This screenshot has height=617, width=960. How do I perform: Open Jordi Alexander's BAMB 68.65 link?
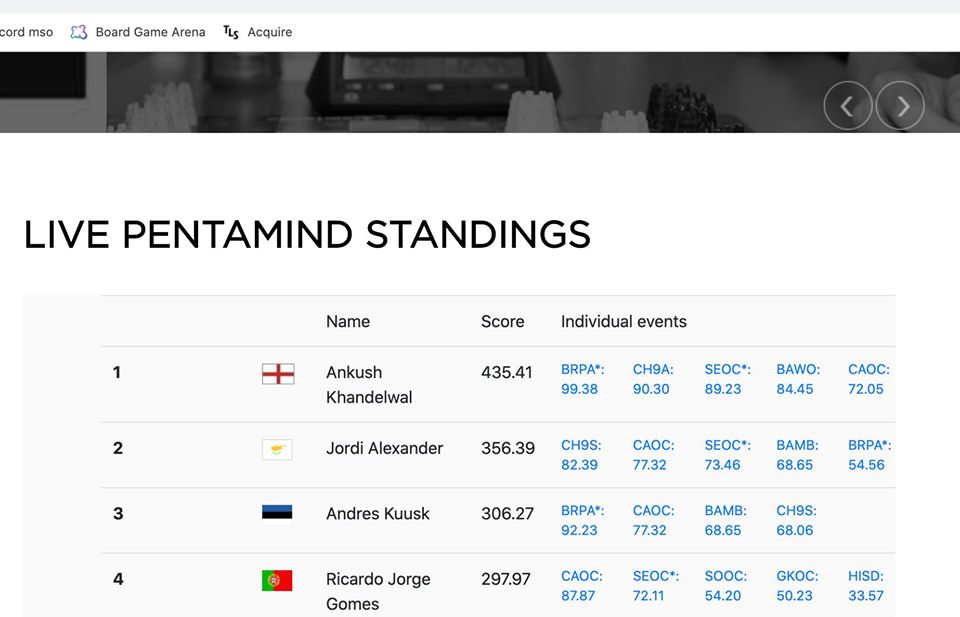[x=797, y=455]
